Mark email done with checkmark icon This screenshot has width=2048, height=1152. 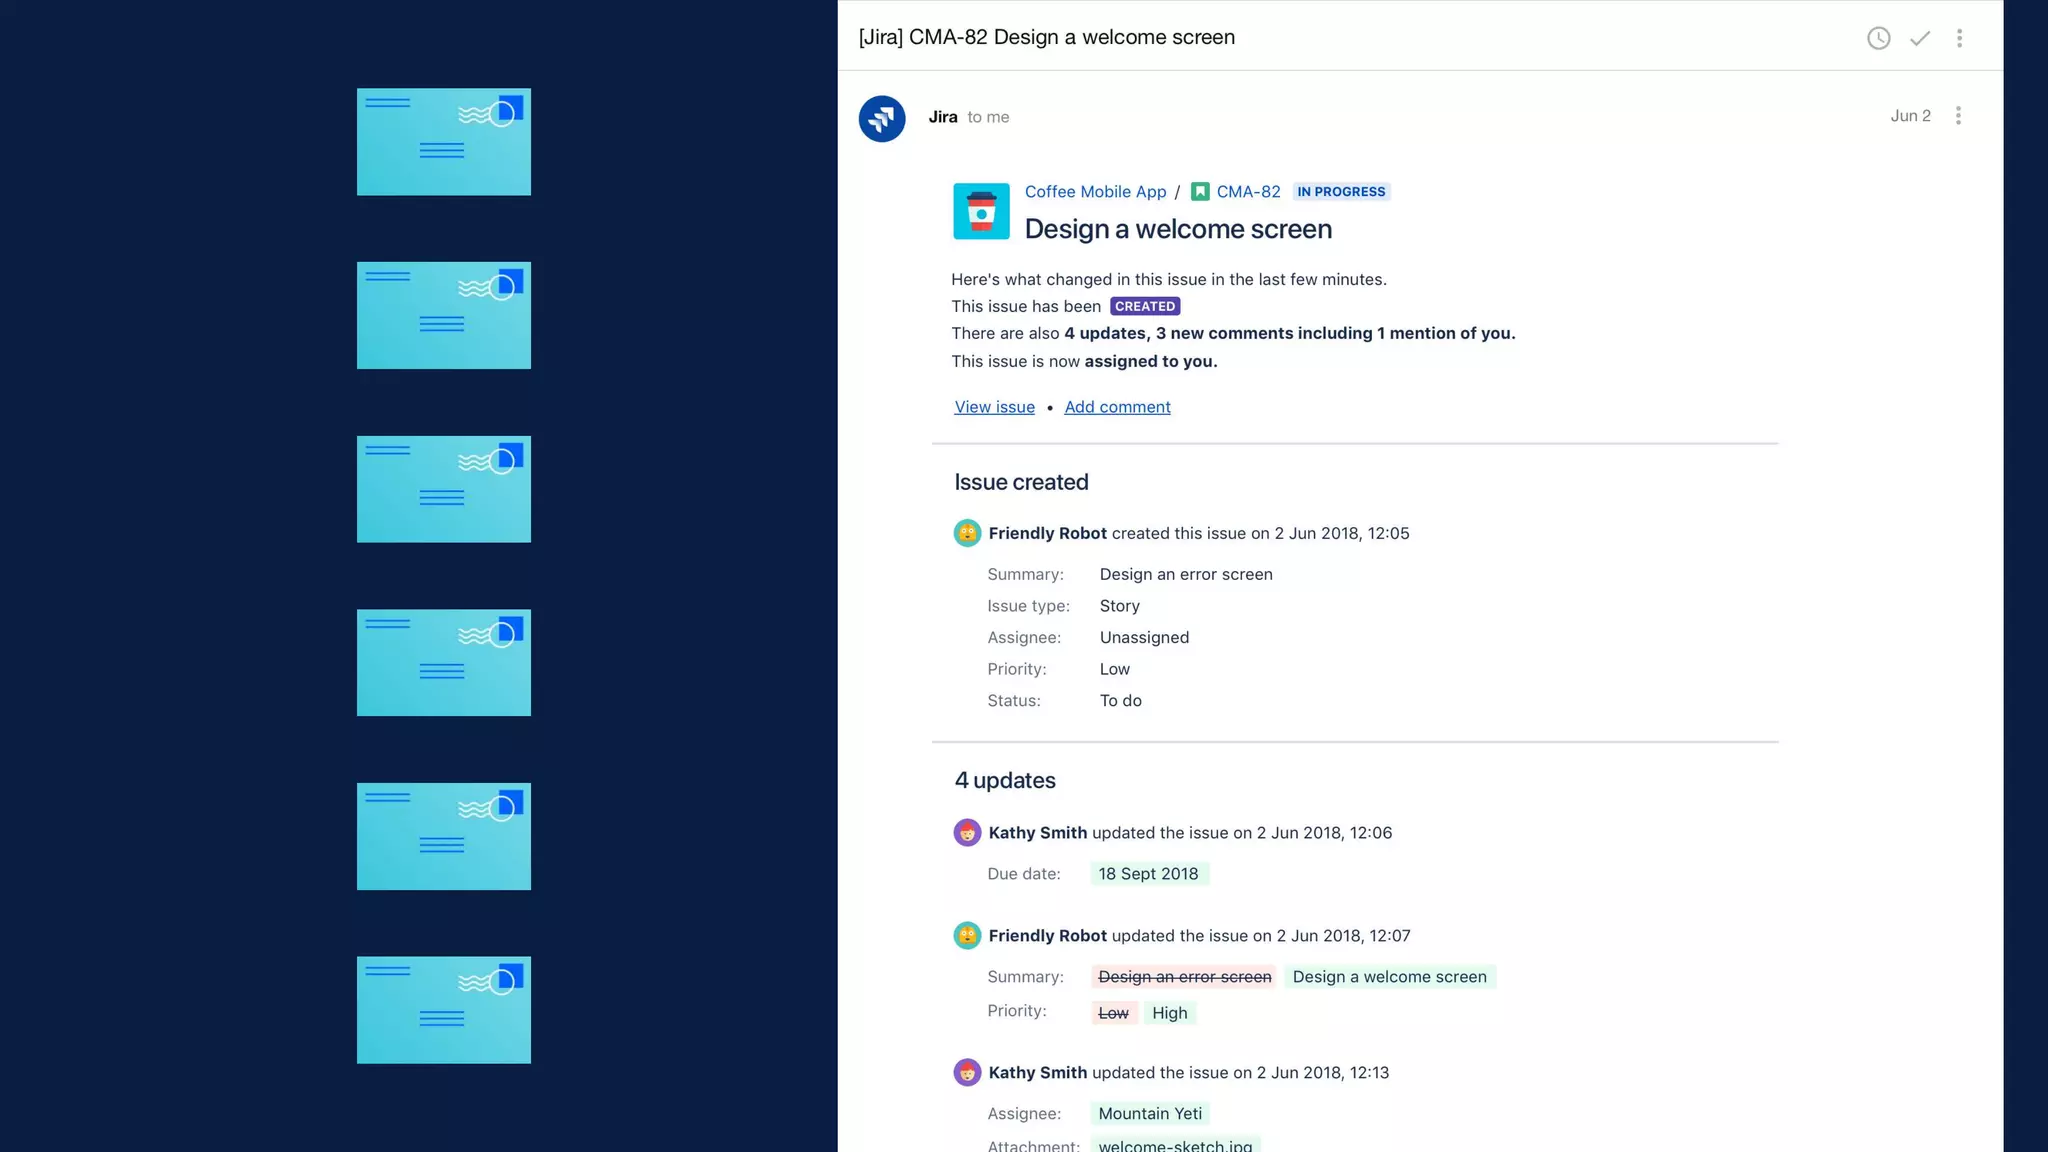click(x=1919, y=38)
